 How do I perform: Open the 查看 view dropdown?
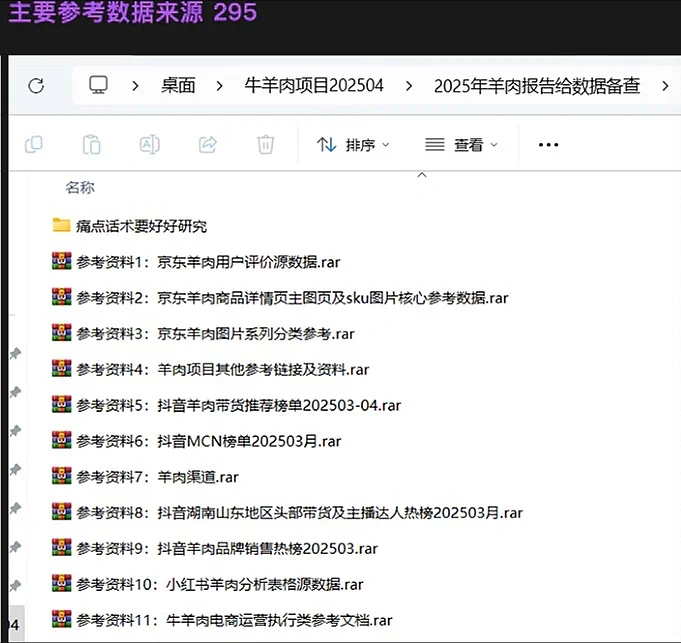461,145
